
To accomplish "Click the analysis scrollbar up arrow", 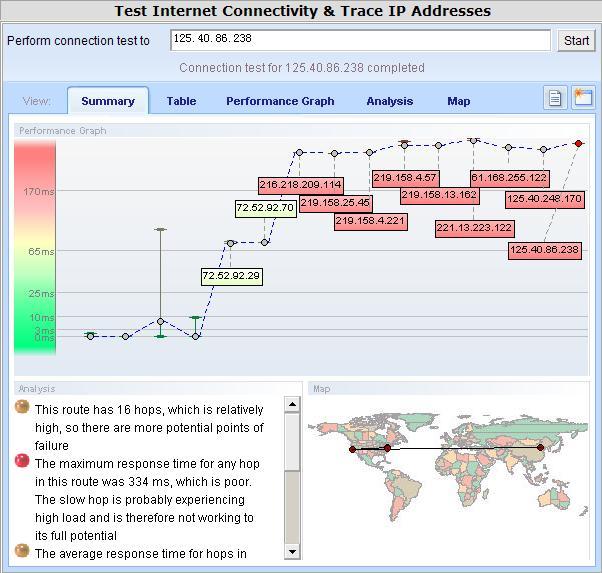I will click(x=292, y=405).
